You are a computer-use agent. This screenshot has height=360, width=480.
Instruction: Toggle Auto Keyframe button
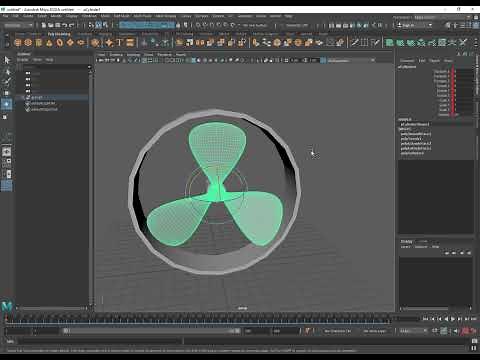click(465, 331)
